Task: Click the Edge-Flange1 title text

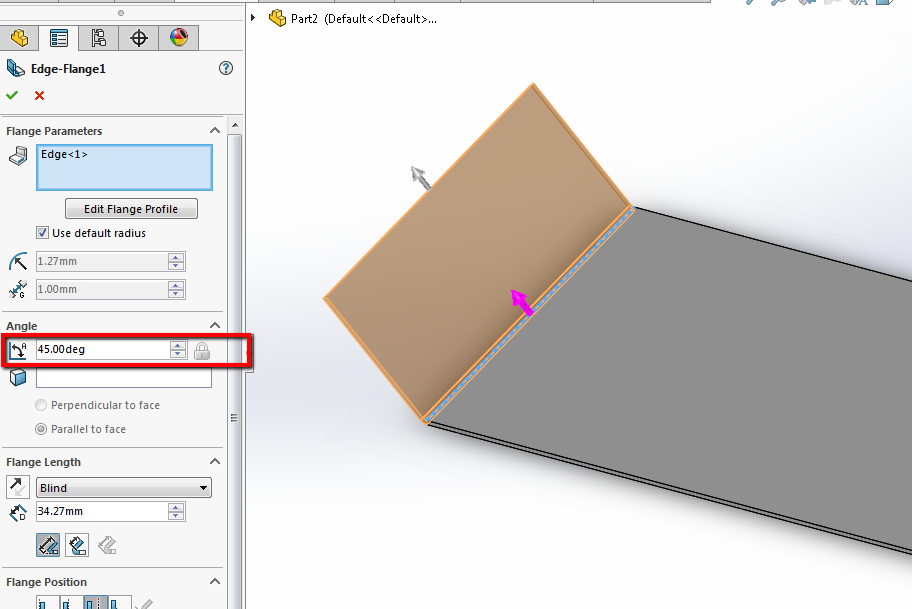Action: [x=68, y=69]
